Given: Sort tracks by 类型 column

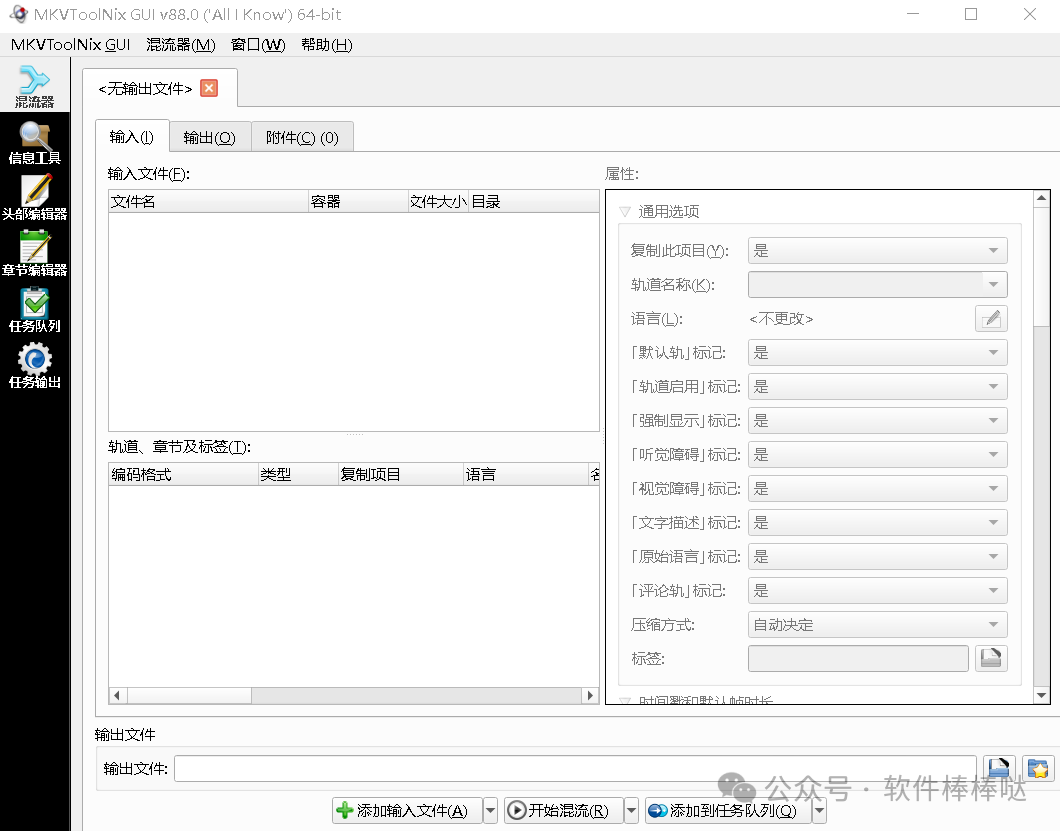Looking at the screenshot, I should 298,475.
